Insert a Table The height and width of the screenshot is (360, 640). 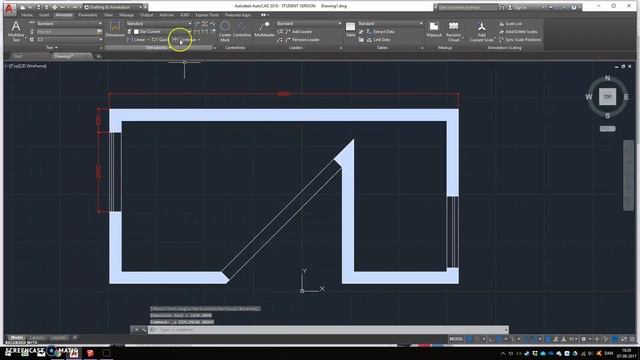click(x=350, y=29)
